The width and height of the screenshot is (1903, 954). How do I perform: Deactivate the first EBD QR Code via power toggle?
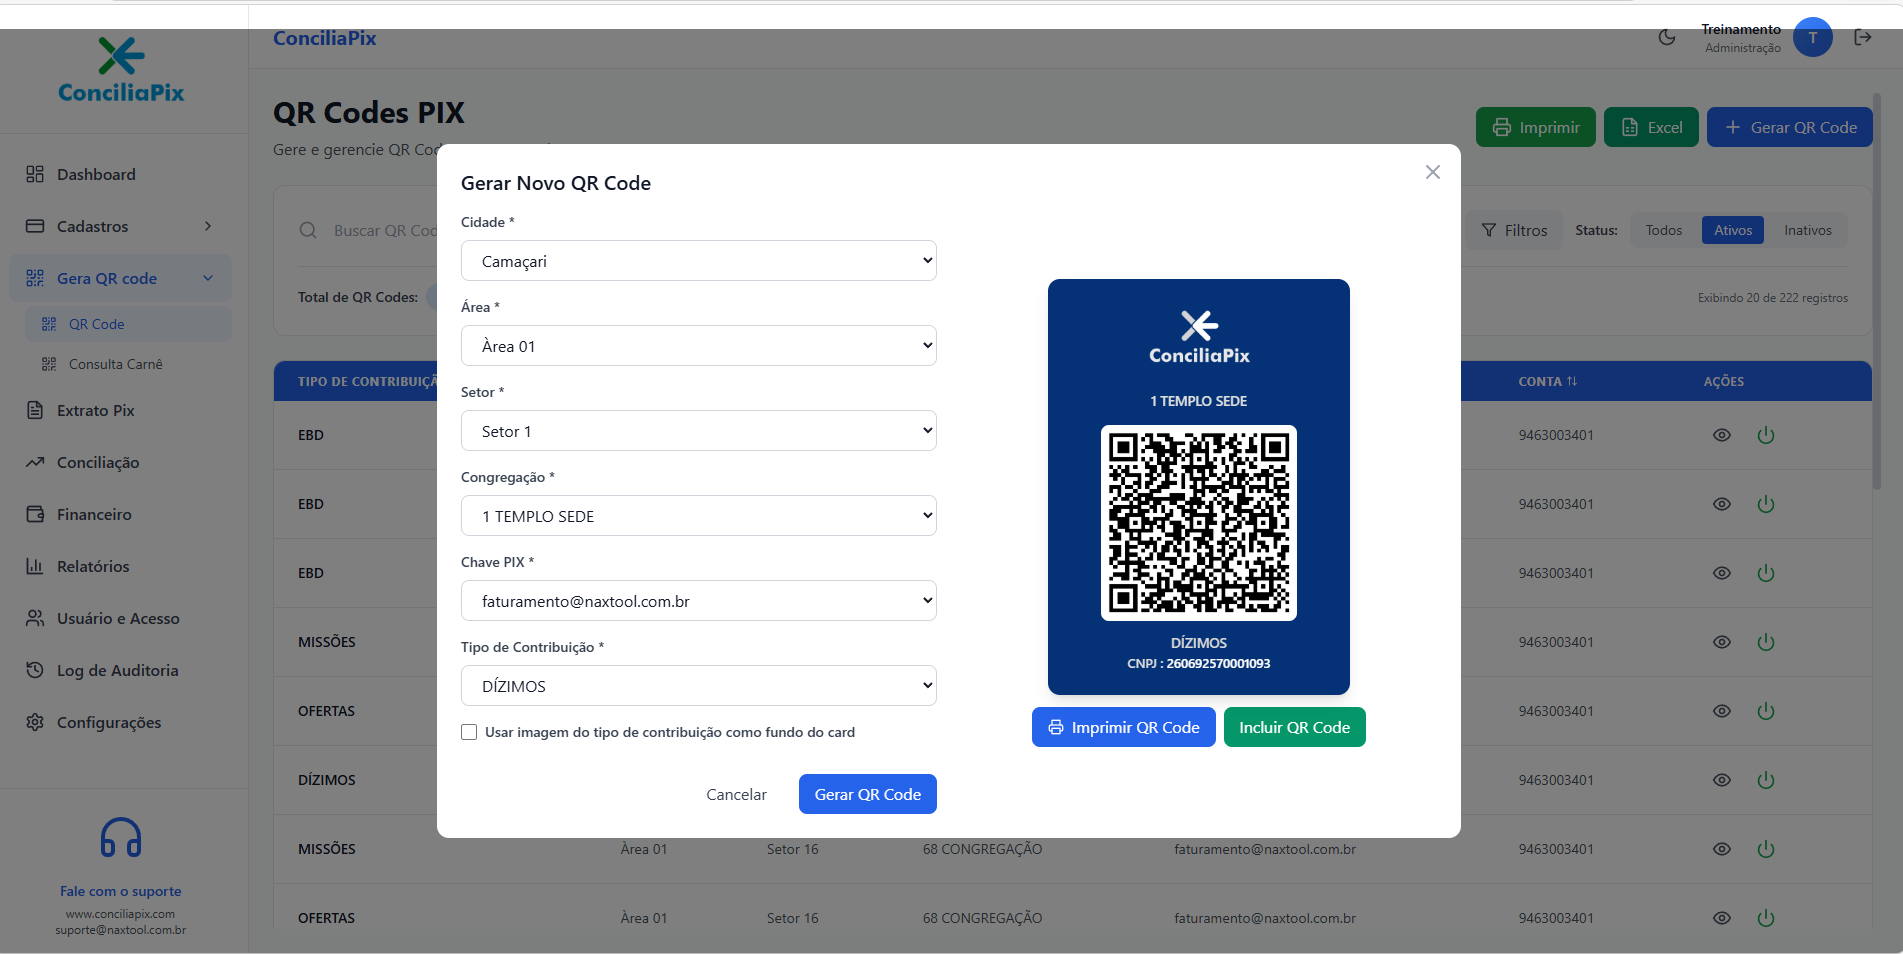coord(1765,435)
